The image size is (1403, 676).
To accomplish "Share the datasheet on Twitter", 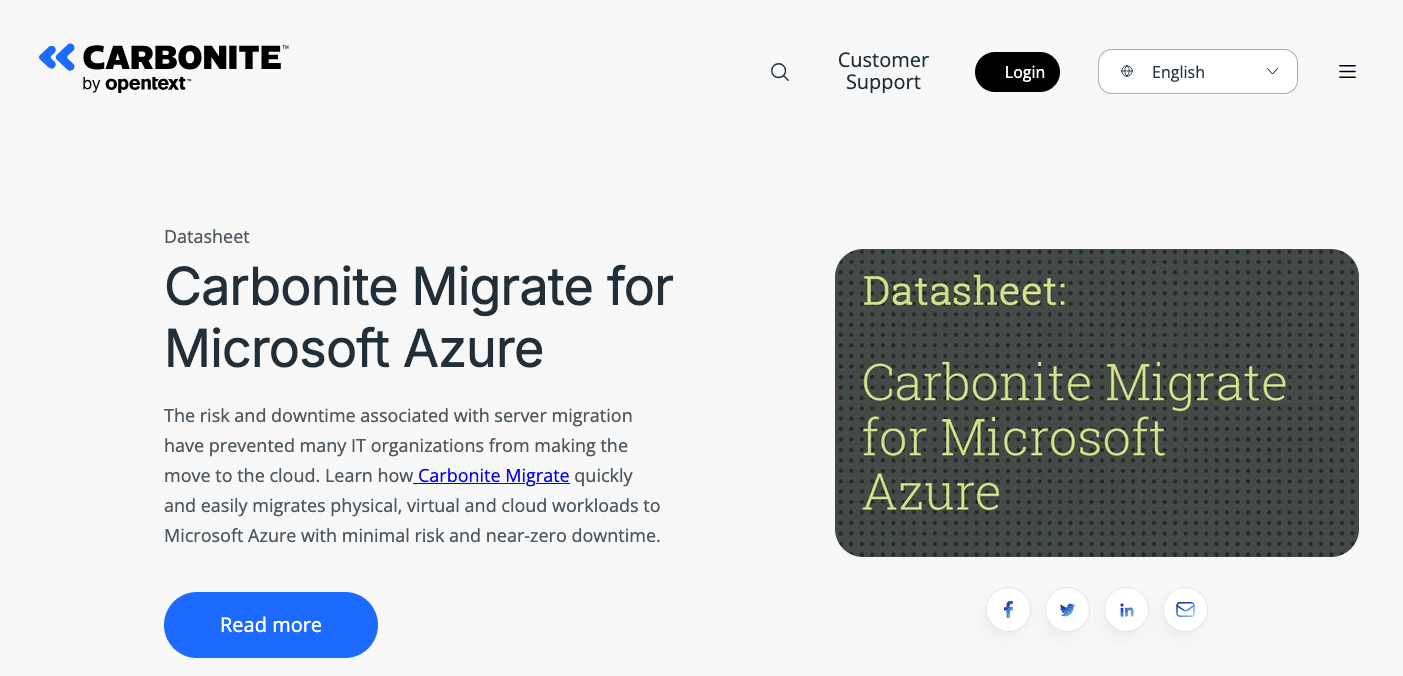I will click(1067, 609).
